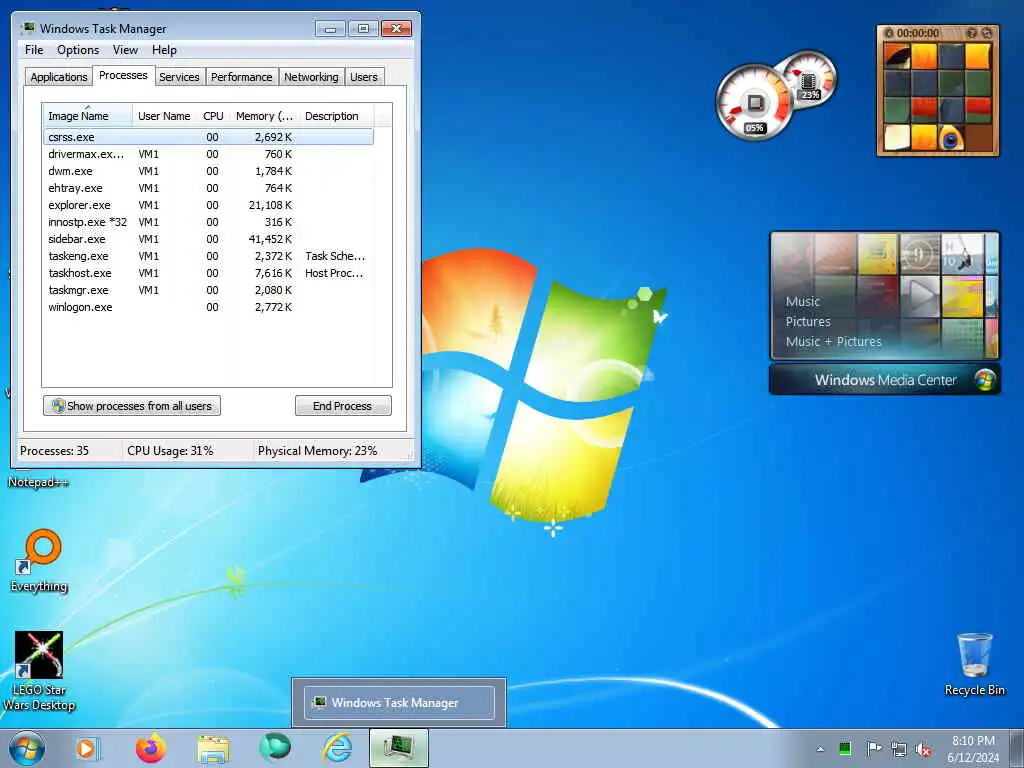The height and width of the screenshot is (768, 1024).
Task: Switch to the Users tab
Action: click(x=364, y=77)
